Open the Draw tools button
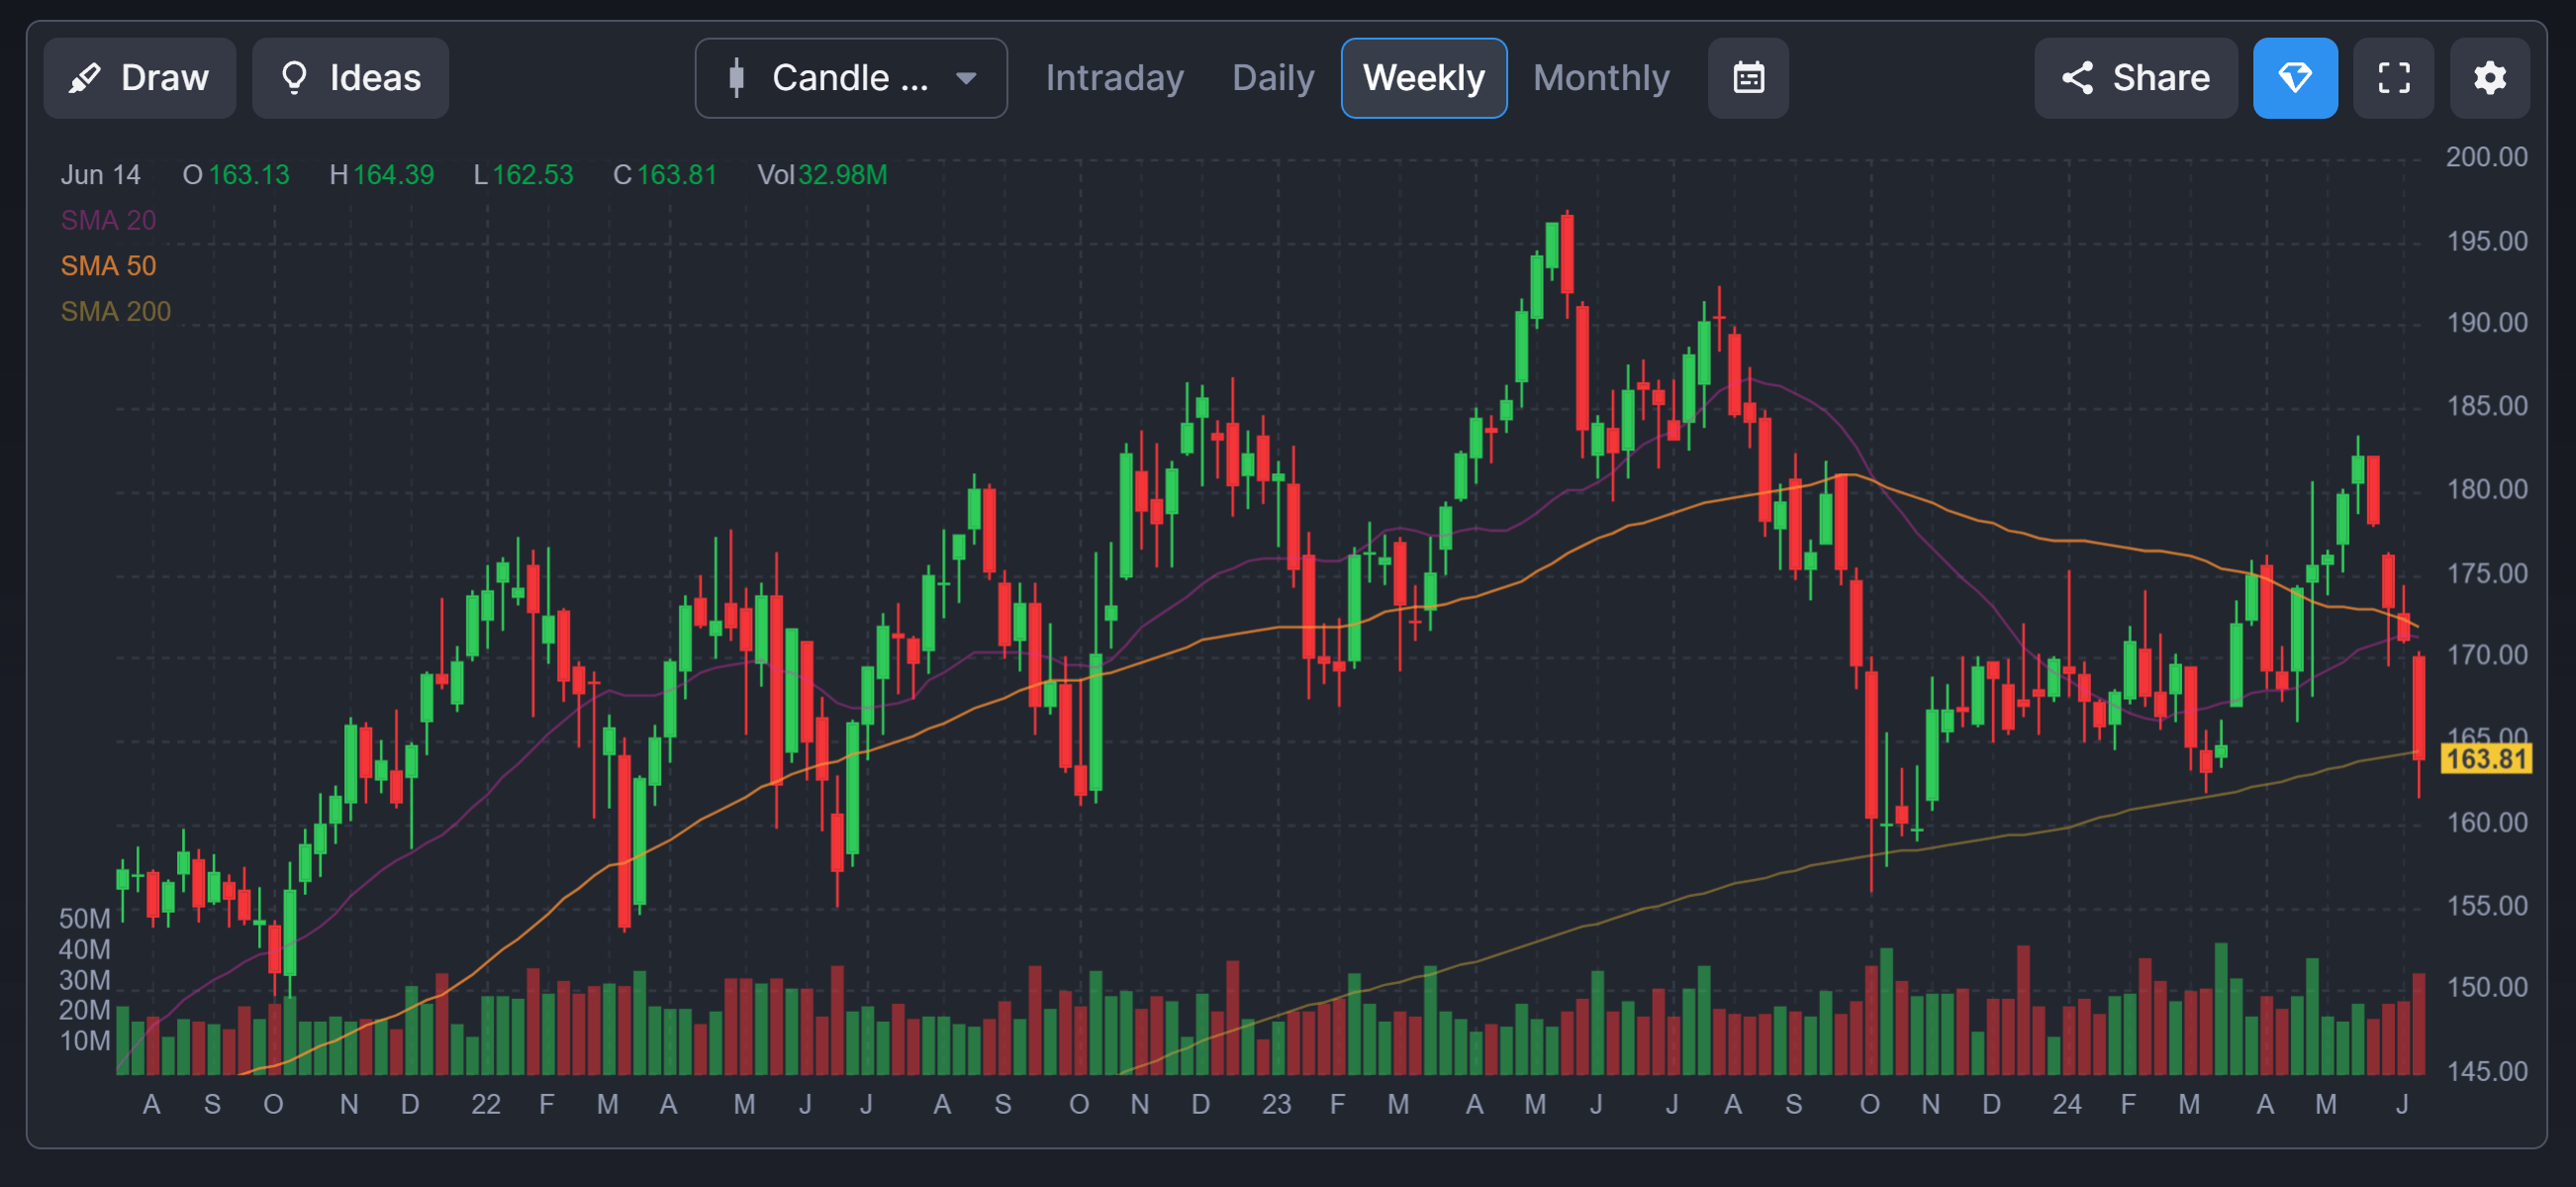The image size is (2576, 1187). coord(140,78)
